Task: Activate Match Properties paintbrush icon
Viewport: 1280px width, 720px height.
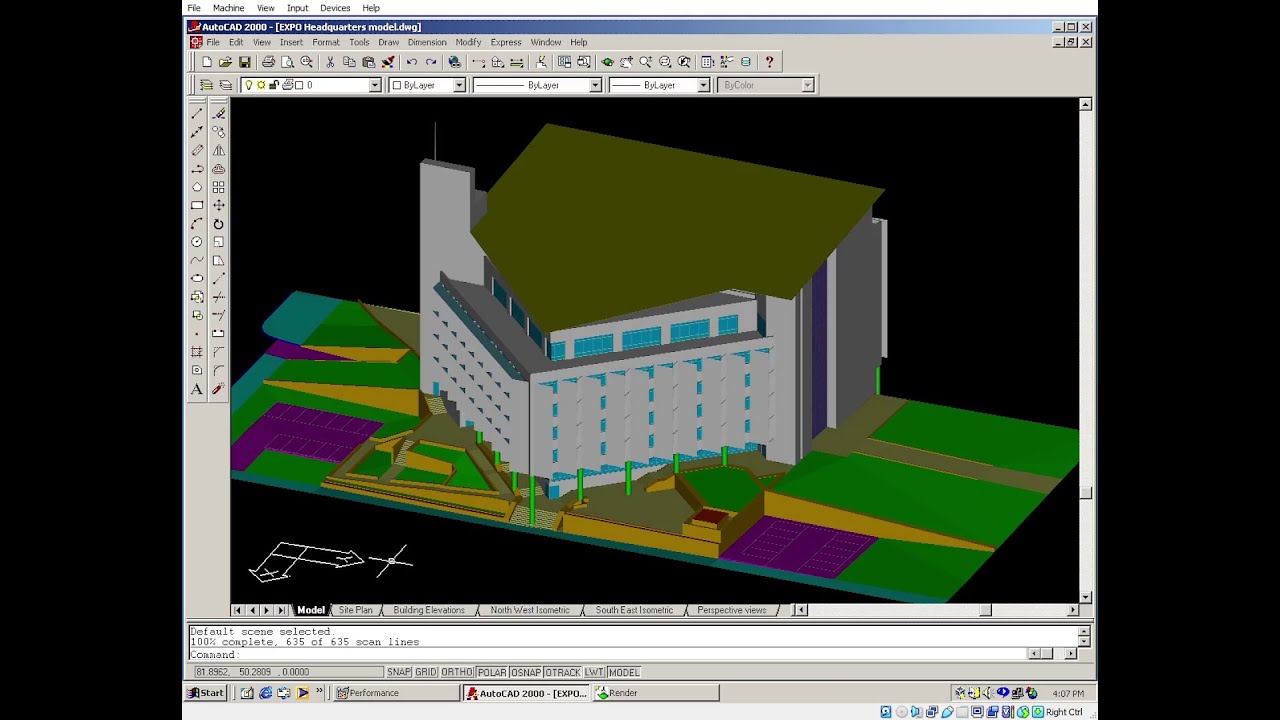Action: [x=388, y=62]
